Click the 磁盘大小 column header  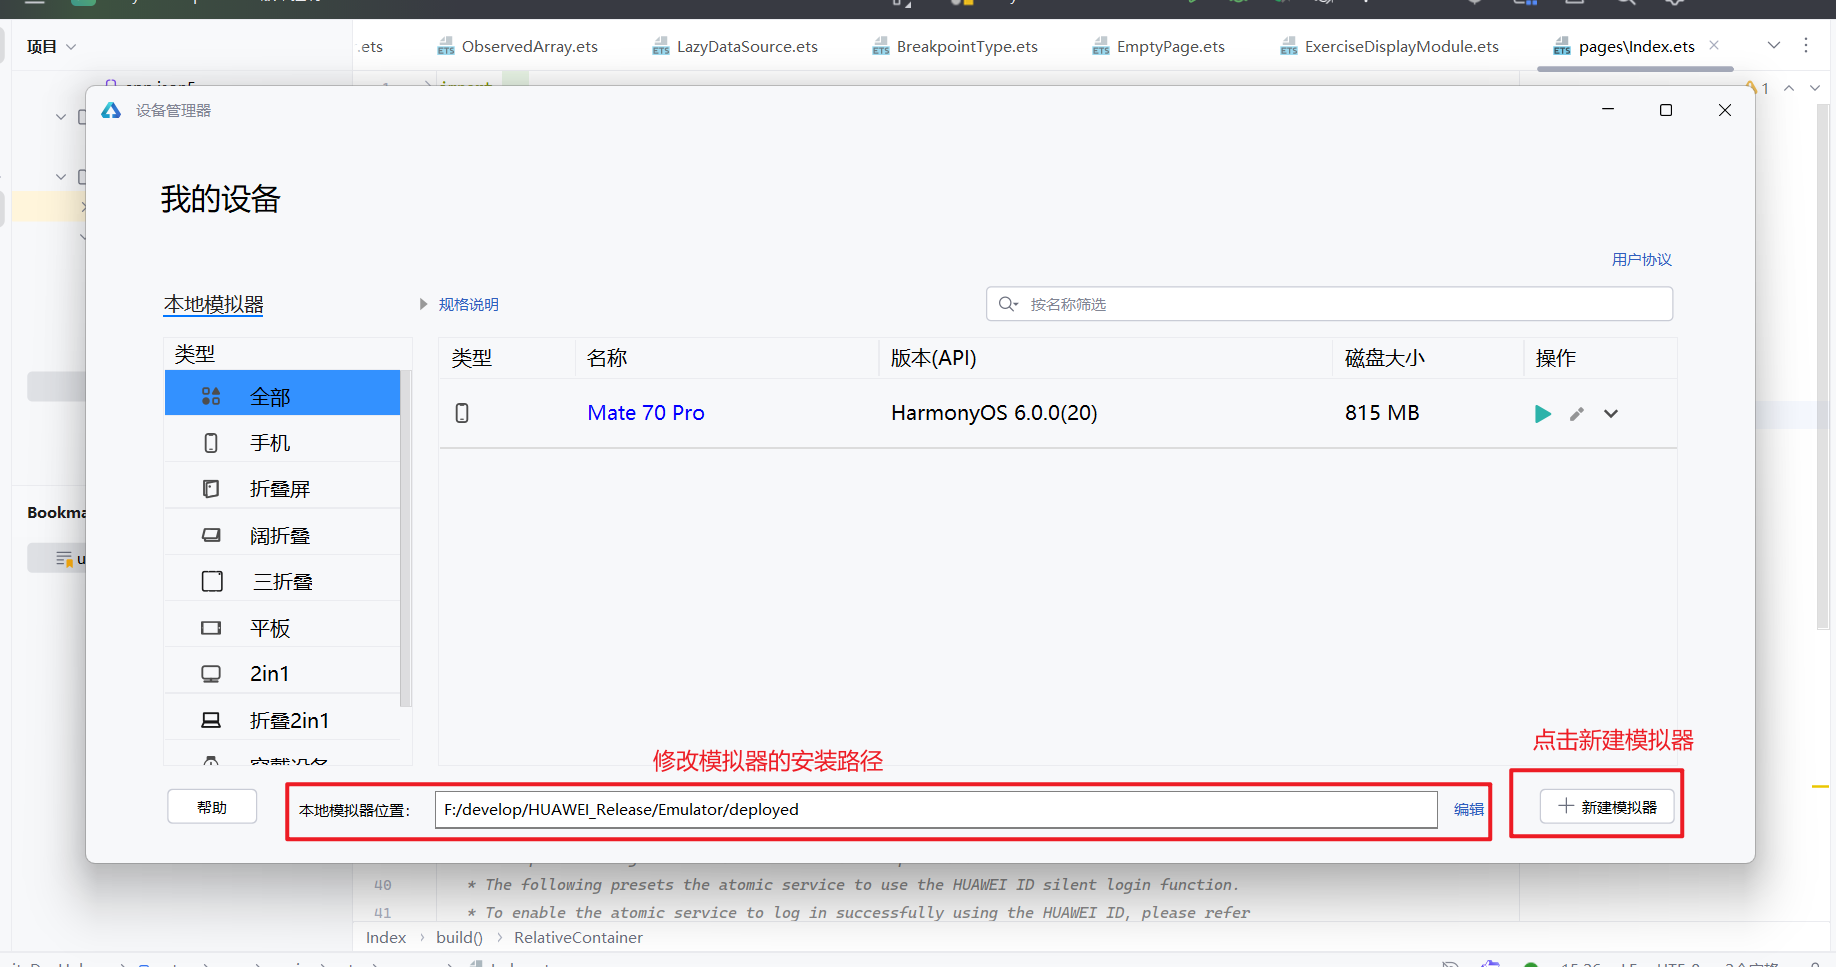click(1385, 358)
